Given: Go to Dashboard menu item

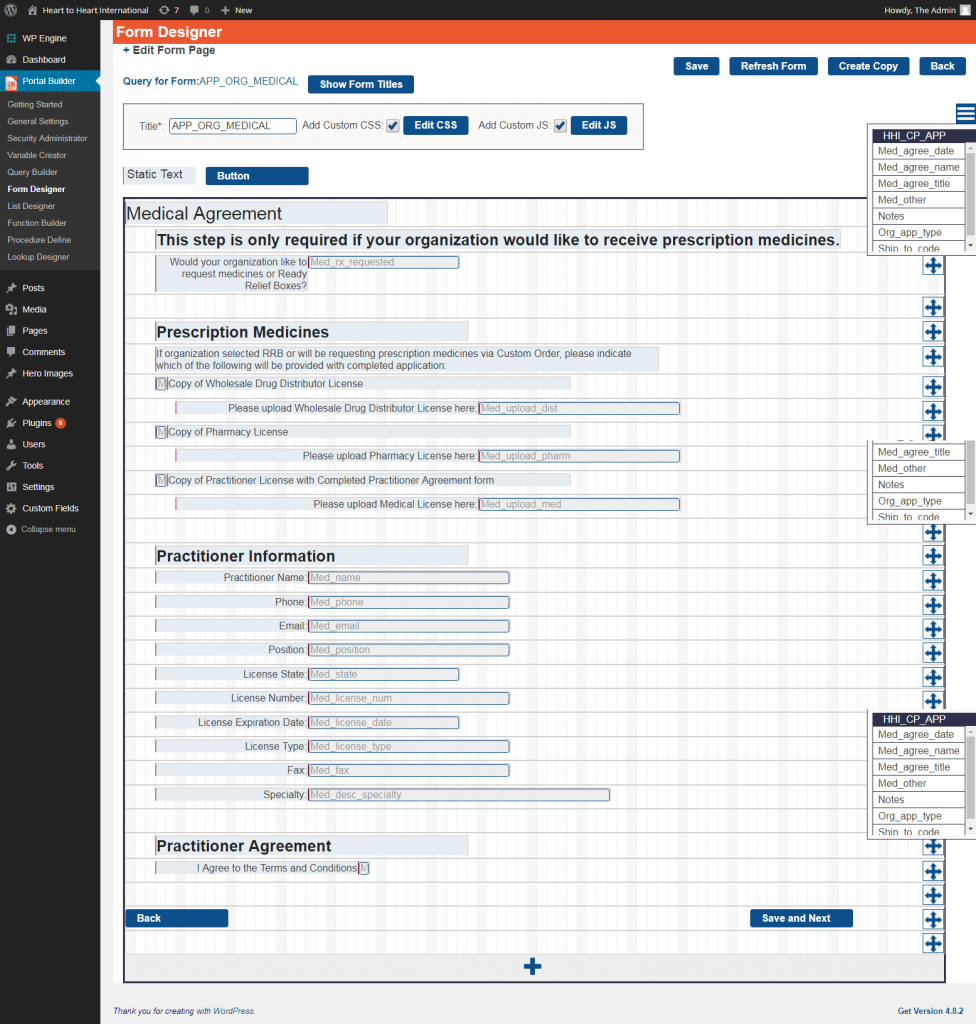Looking at the screenshot, I should (x=44, y=59).
